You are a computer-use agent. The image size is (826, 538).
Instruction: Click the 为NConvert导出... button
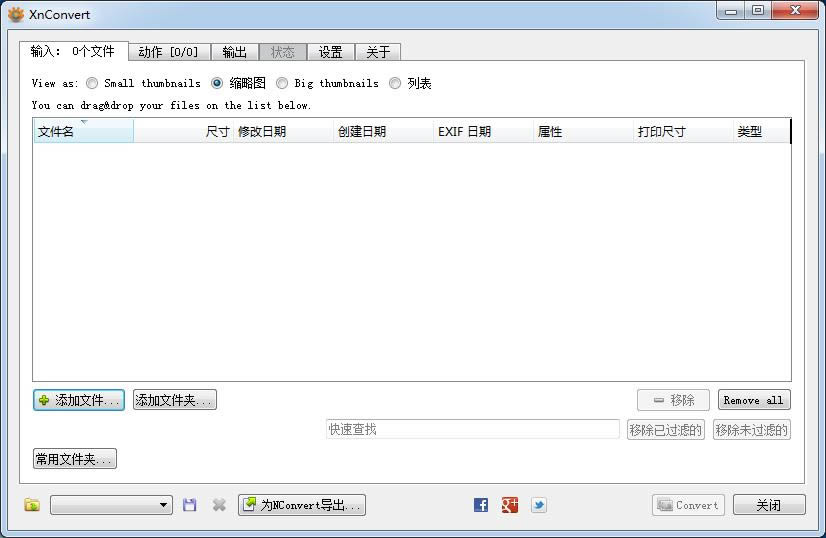[x=302, y=505]
